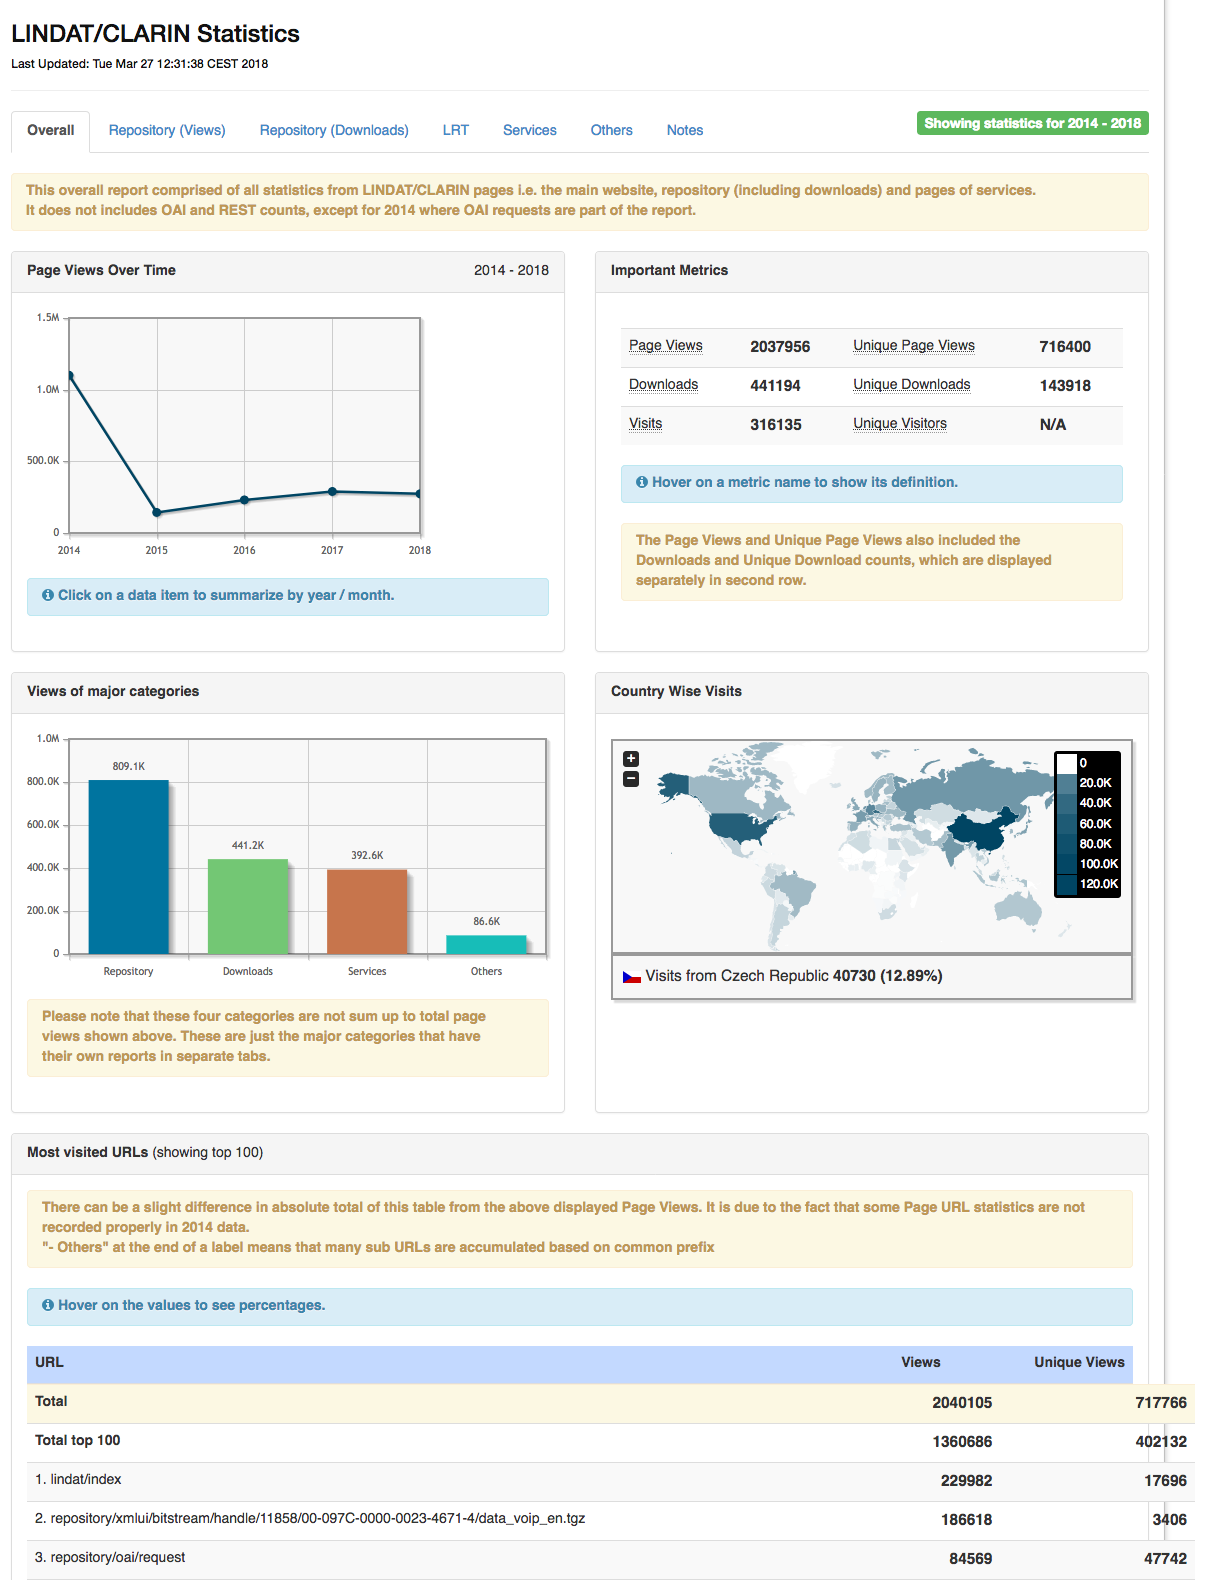1208x1580 pixels.
Task: Click the Views column header
Action: [921, 1362]
